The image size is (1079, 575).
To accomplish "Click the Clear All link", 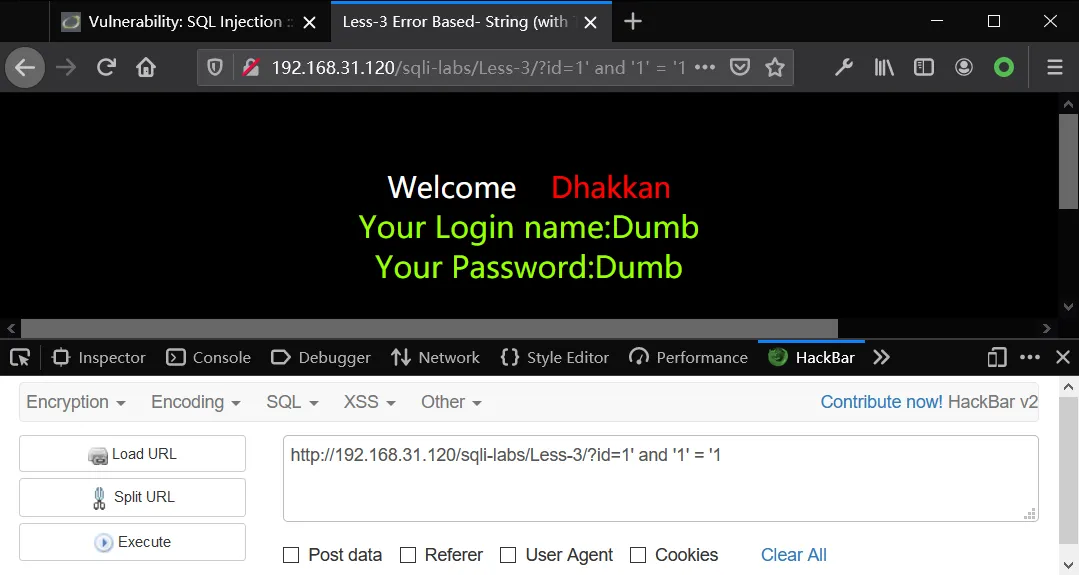I will click(x=793, y=555).
